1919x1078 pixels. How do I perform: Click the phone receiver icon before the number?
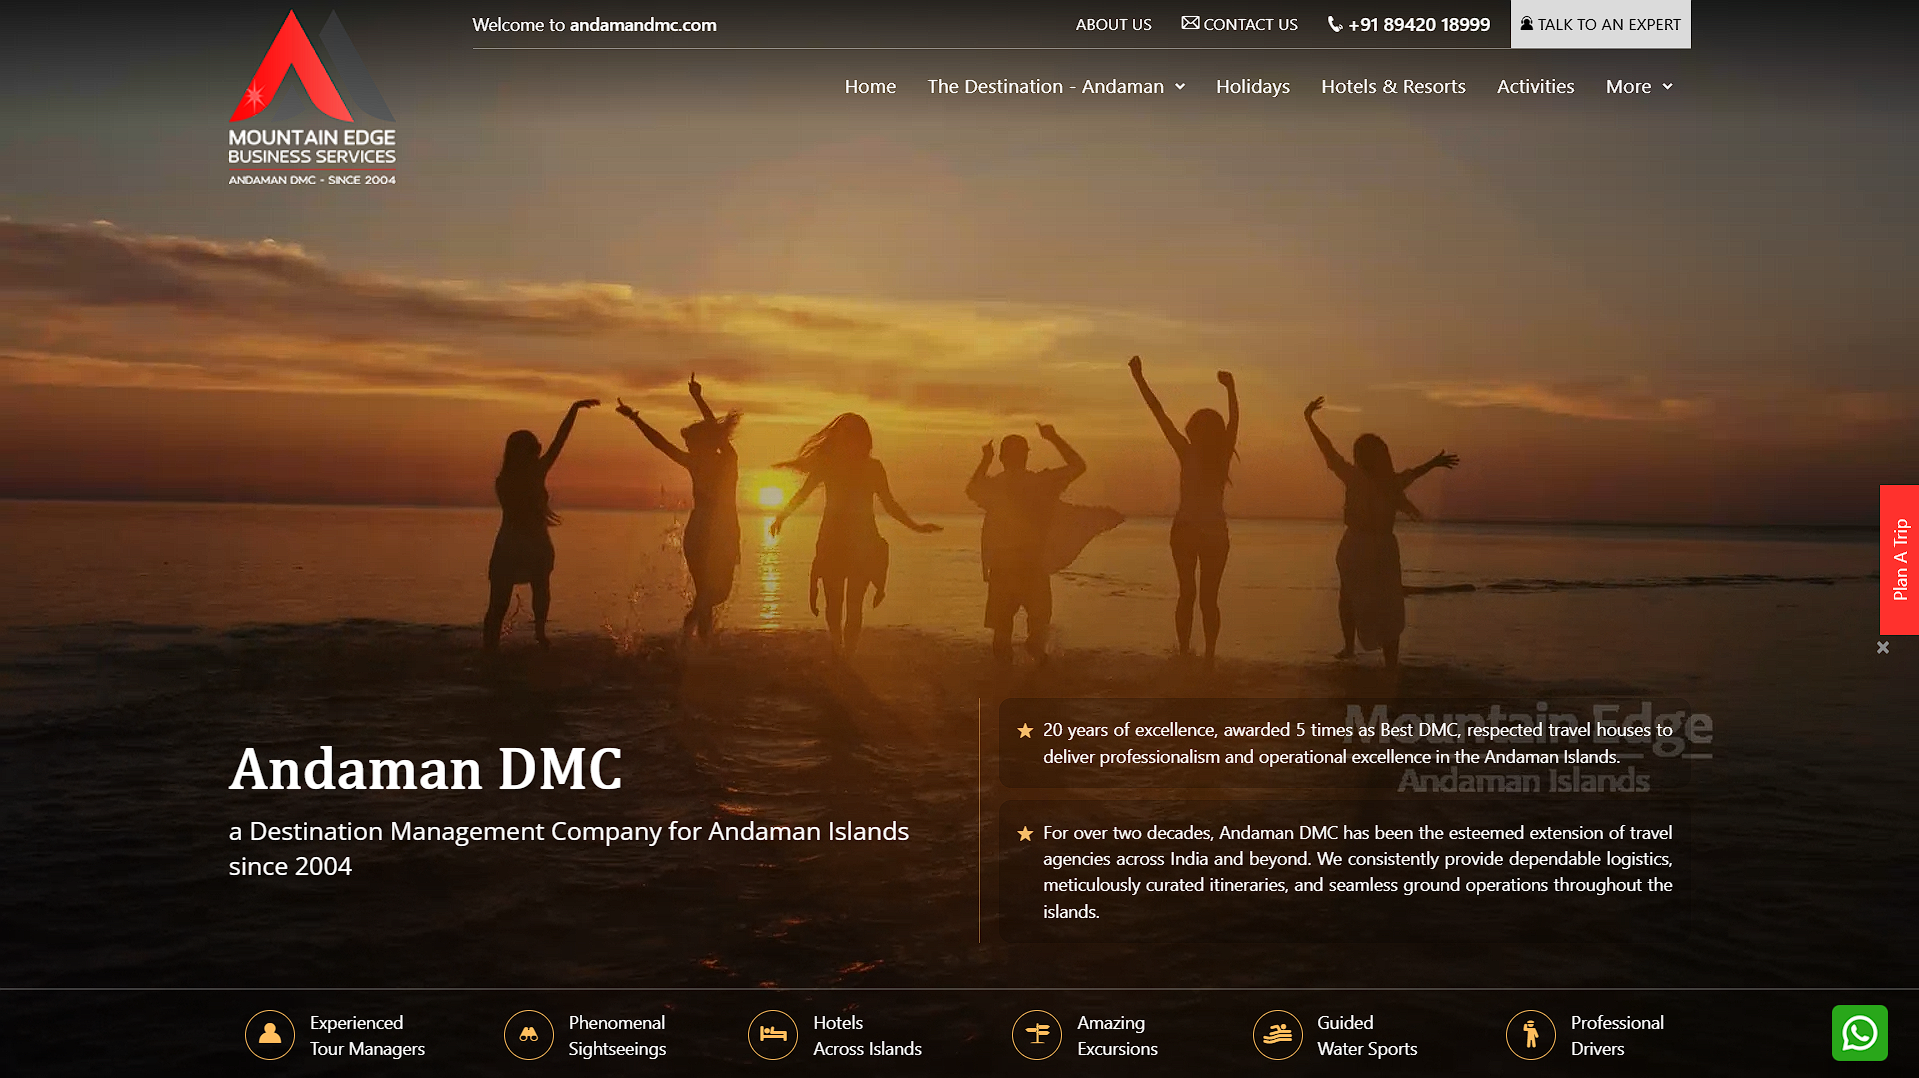[x=1334, y=23]
